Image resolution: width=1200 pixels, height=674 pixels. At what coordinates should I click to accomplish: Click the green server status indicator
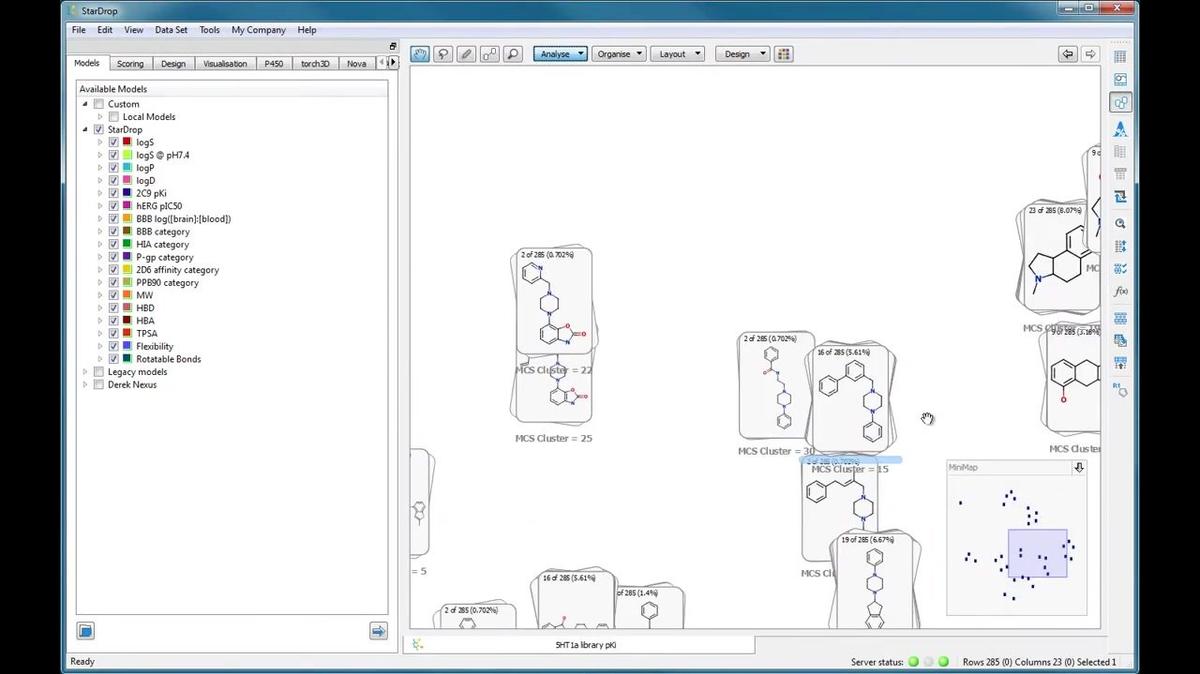click(x=913, y=661)
